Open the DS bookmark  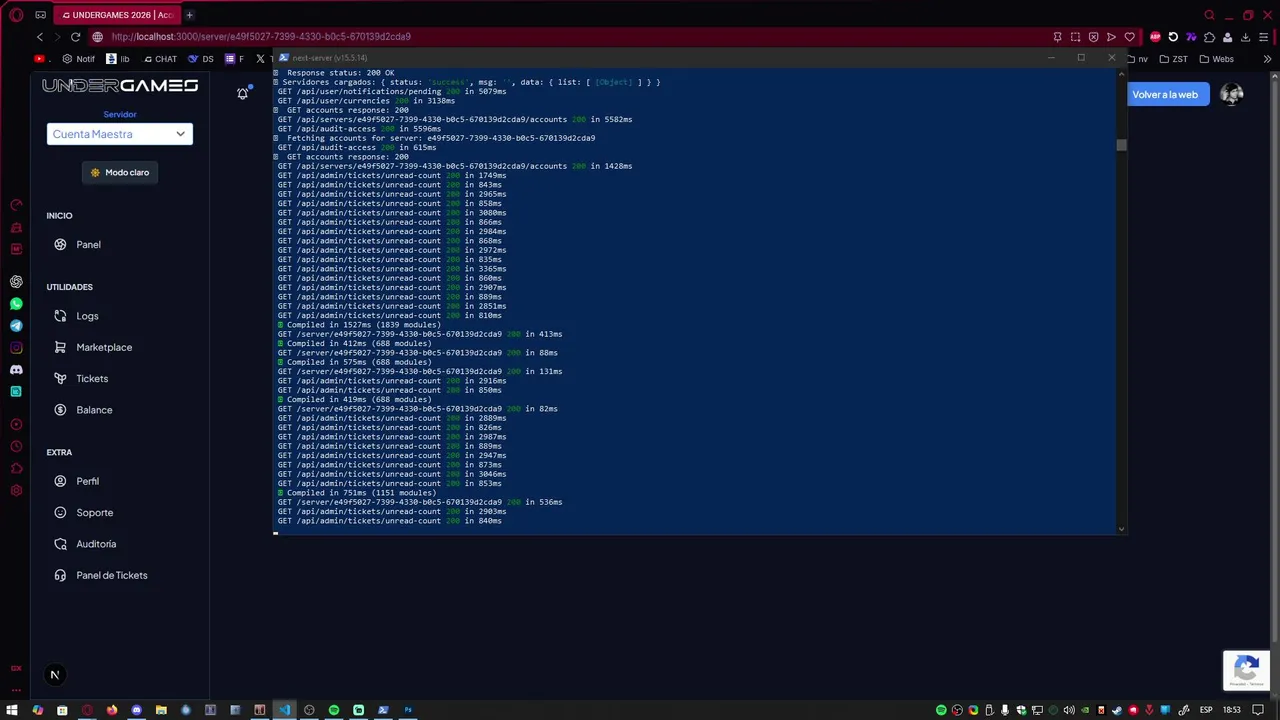click(201, 59)
